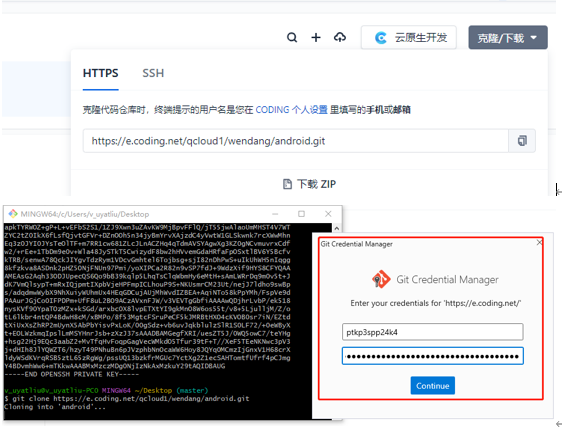Click the repository URL field
The height and width of the screenshot is (428, 562).
296,141
